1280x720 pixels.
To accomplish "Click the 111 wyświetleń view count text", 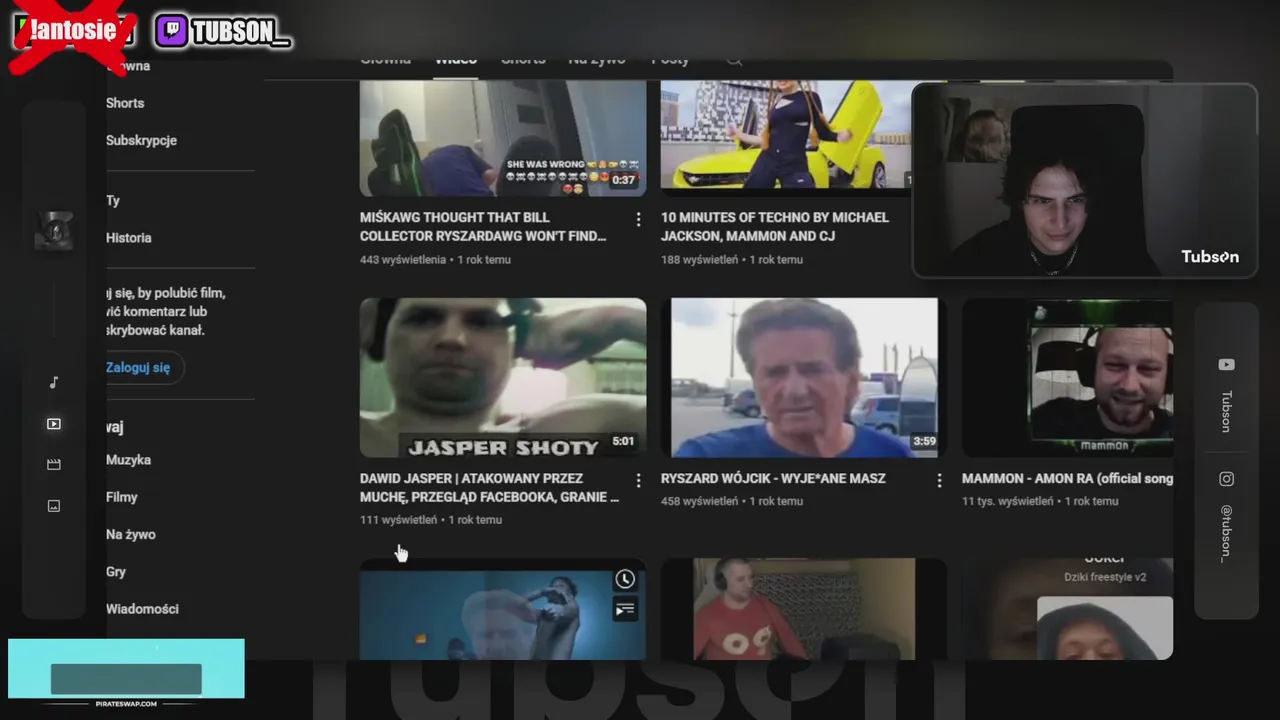I will click(x=398, y=520).
